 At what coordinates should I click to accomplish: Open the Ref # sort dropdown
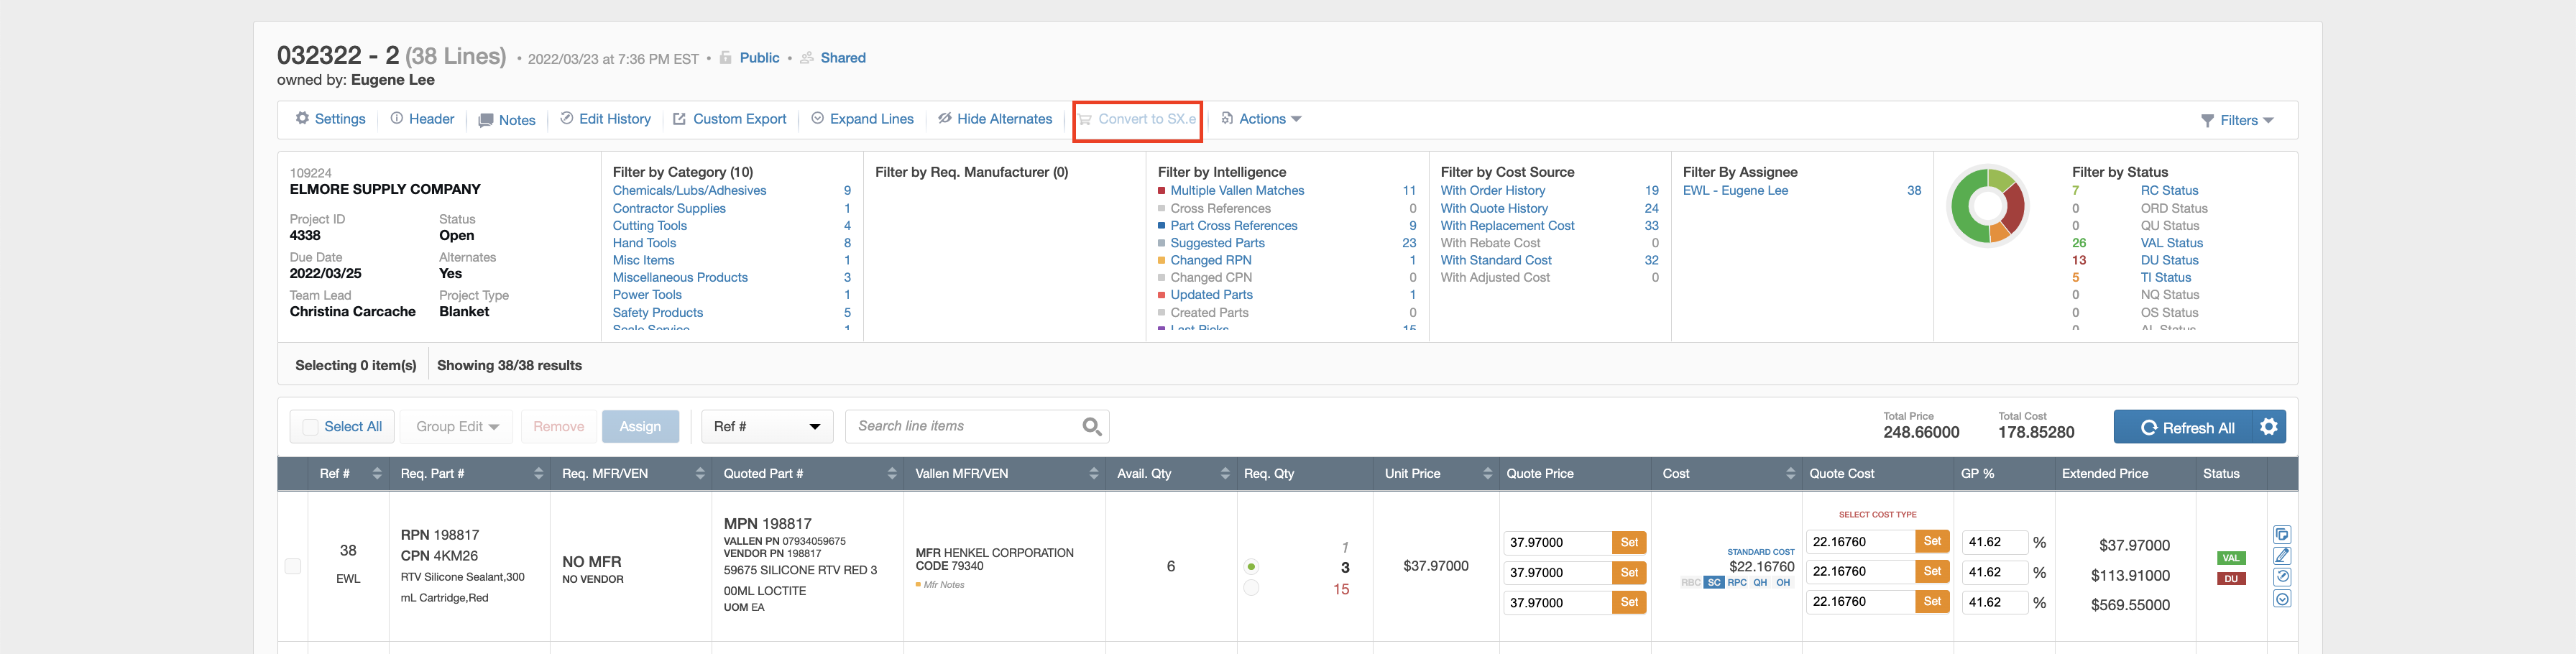click(766, 427)
